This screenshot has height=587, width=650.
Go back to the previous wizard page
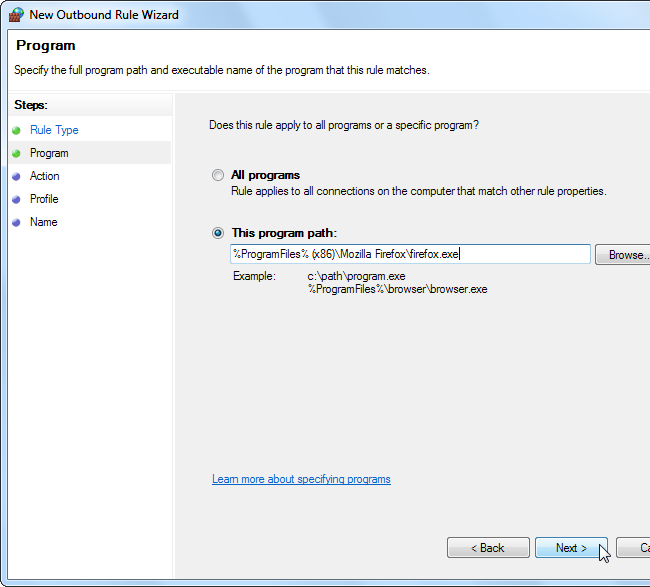click(488, 548)
